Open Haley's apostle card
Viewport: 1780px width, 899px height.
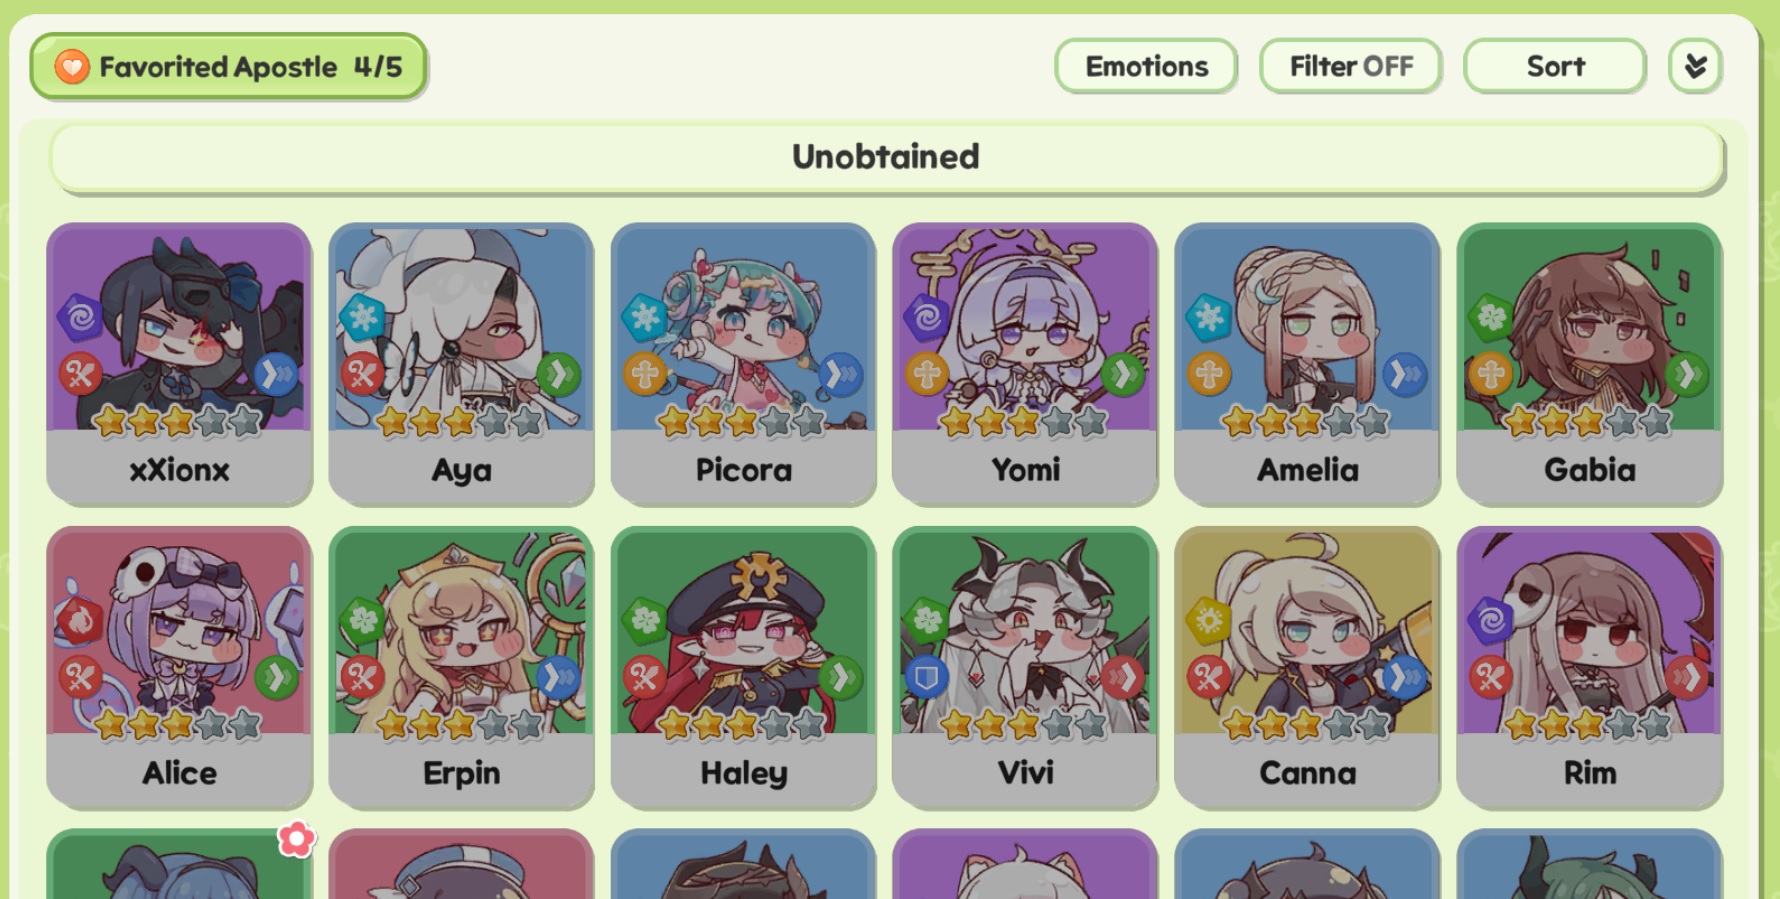pyautogui.click(x=743, y=666)
